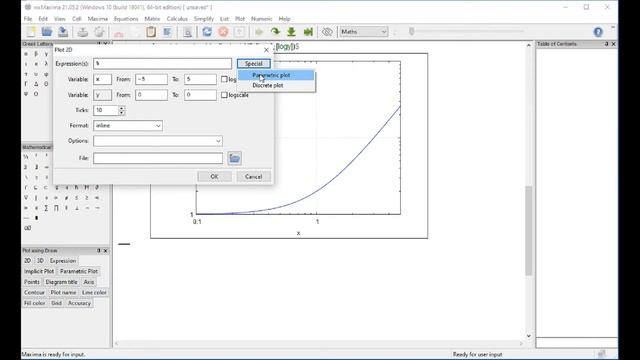This screenshot has width=640, height=360.
Task: Click the find magnifier toolbar icon
Action: tap(187, 32)
